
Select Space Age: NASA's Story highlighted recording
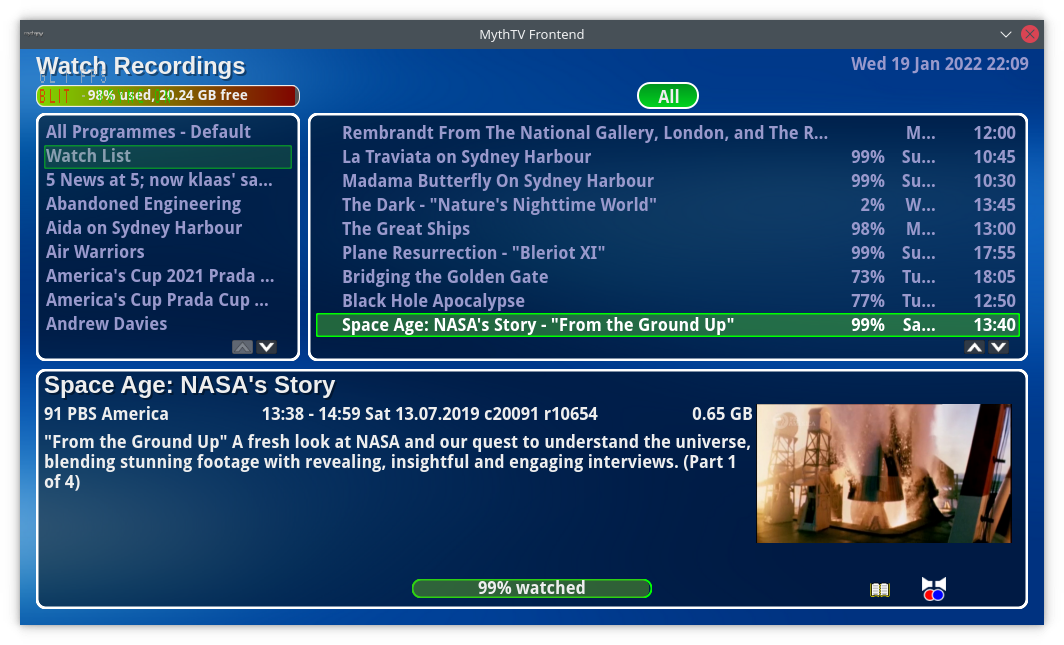pyautogui.click(x=668, y=325)
